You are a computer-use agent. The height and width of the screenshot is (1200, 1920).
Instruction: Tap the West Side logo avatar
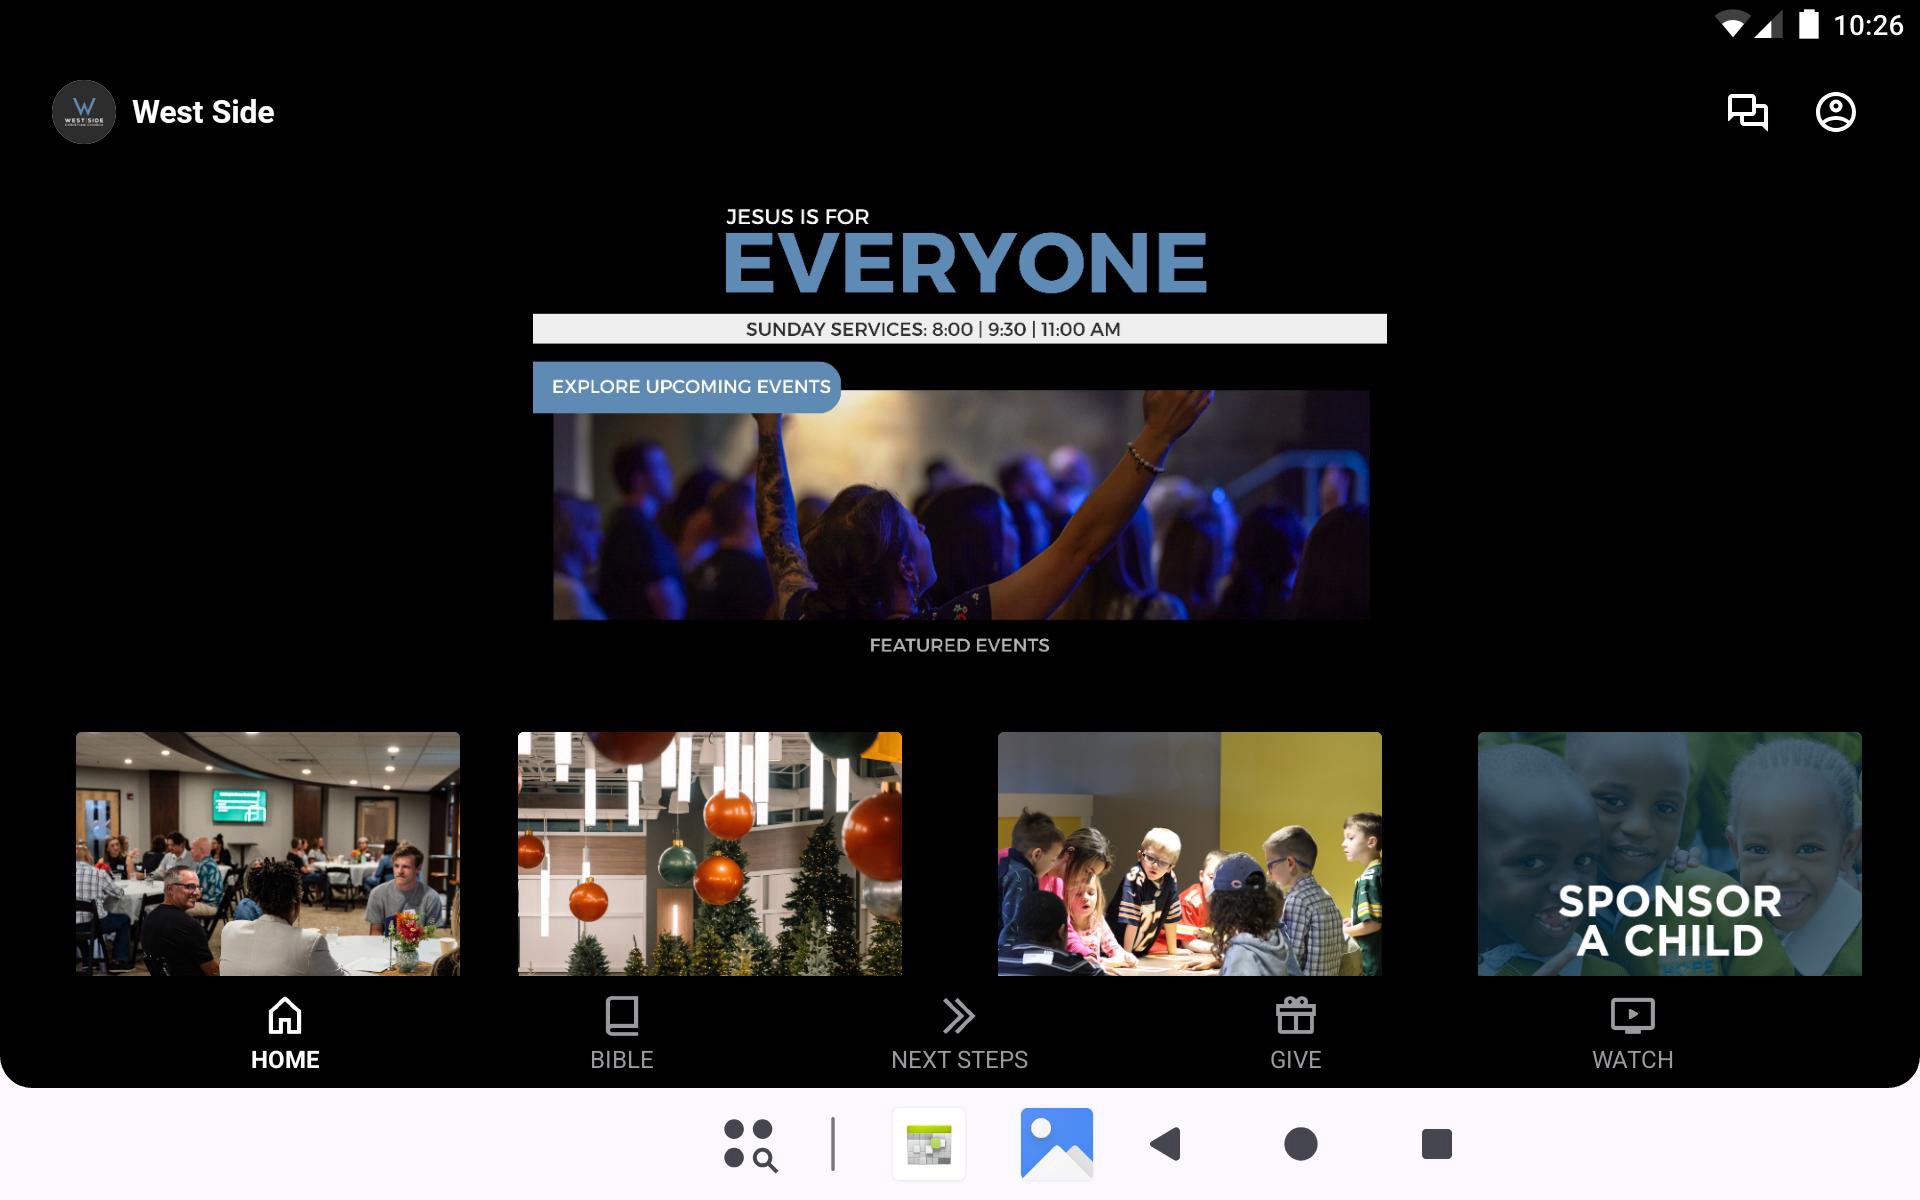tap(84, 112)
